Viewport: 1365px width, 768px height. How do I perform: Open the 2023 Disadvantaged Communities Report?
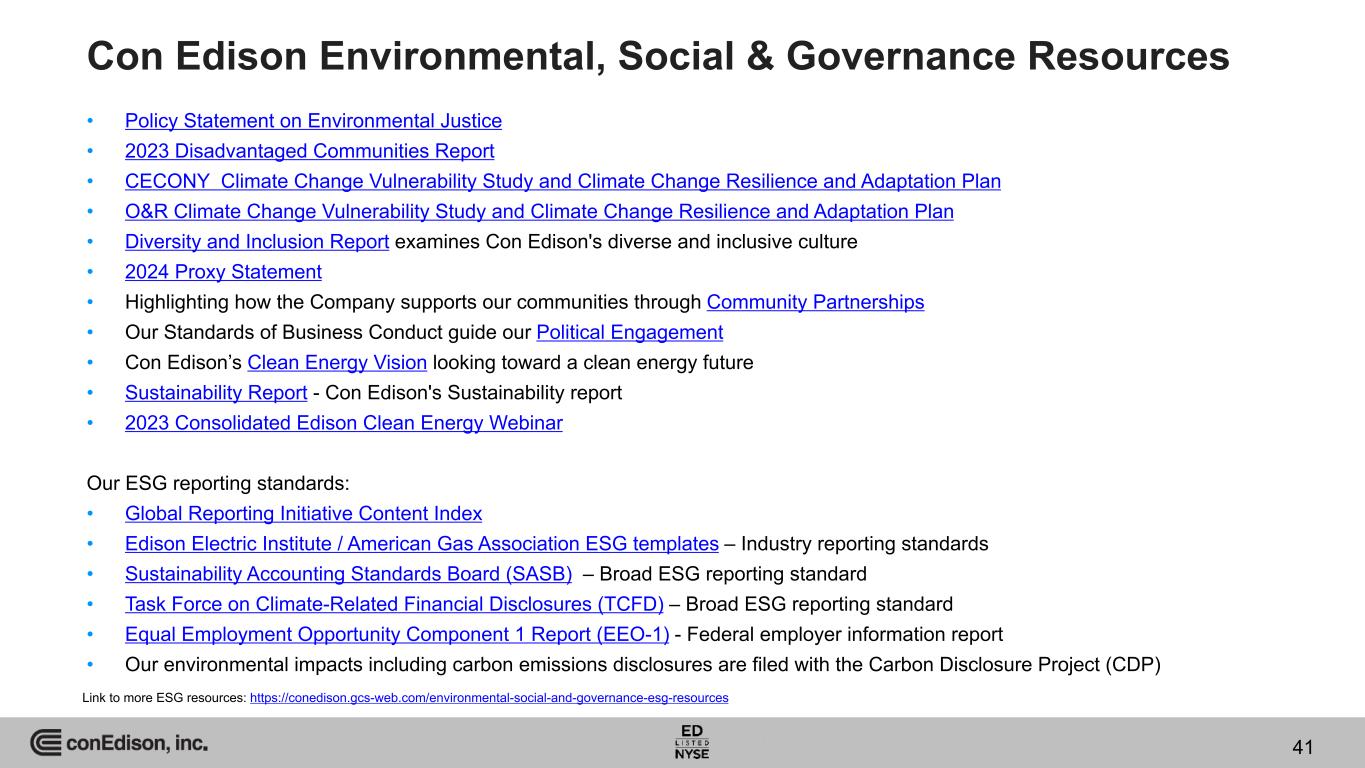tap(309, 151)
